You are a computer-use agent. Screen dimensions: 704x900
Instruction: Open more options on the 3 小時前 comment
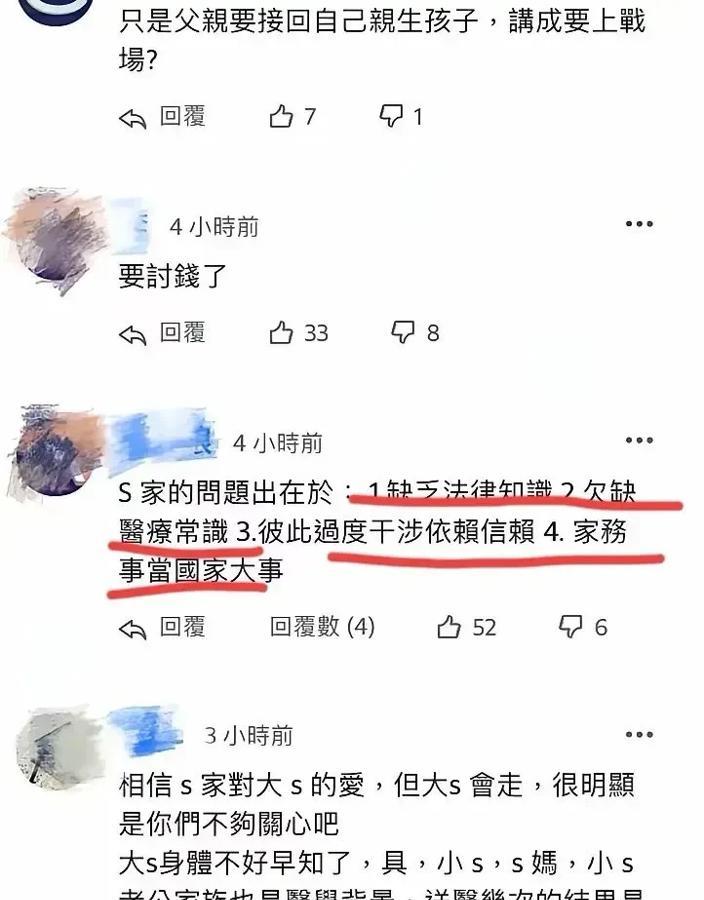(639, 734)
